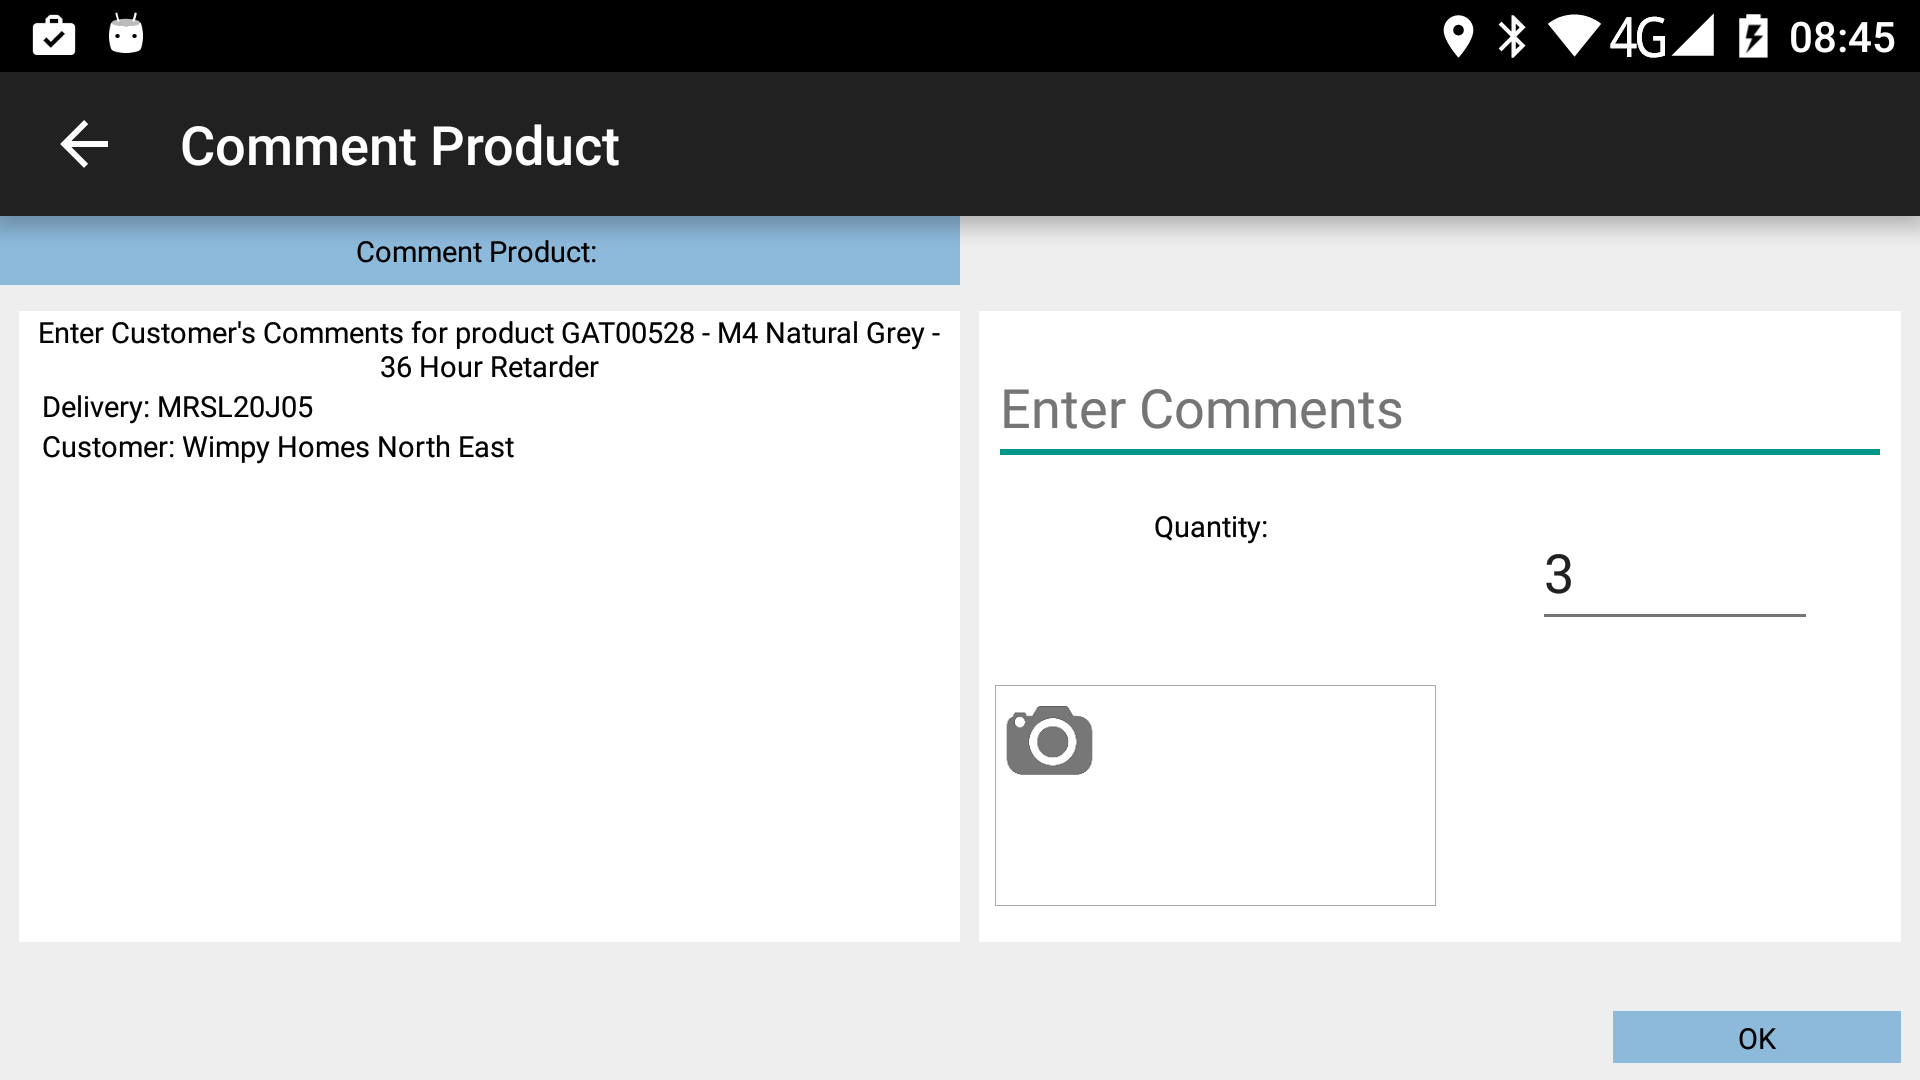The height and width of the screenshot is (1080, 1920).
Task: Edit the Quantity value field
Action: coord(1674,577)
